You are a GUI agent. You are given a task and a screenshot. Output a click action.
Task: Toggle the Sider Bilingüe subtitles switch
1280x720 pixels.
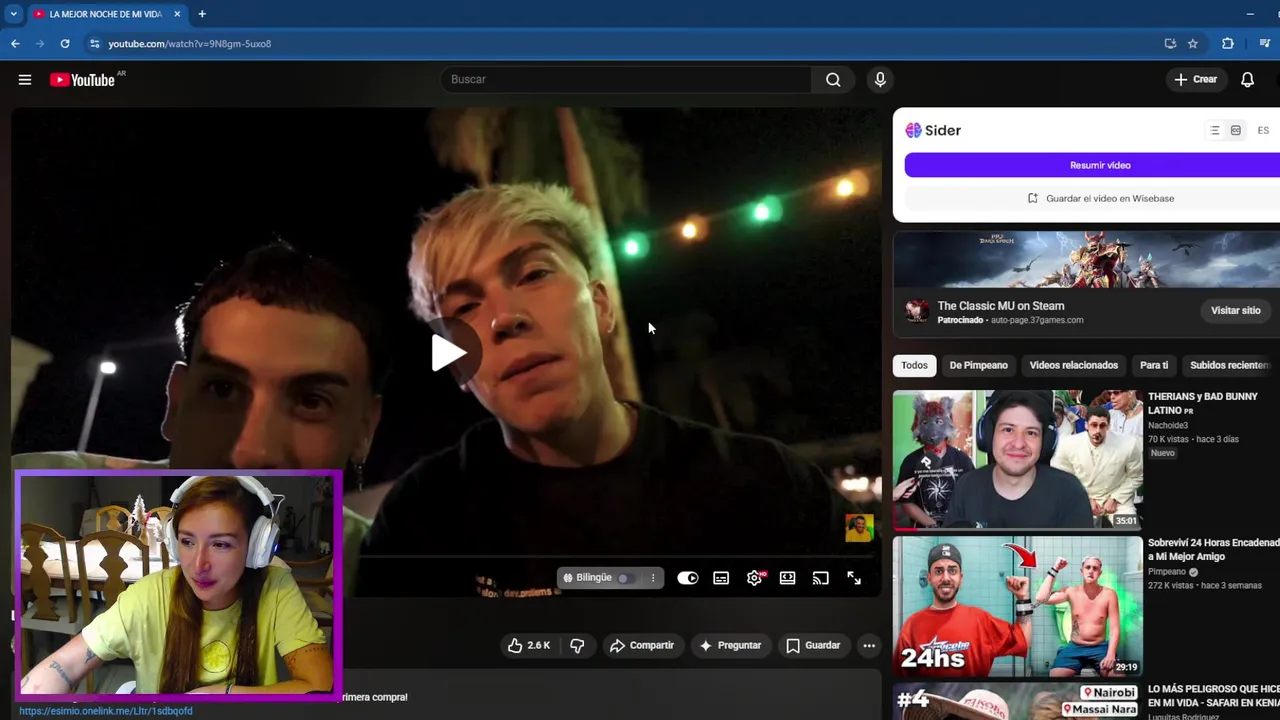pos(625,578)
